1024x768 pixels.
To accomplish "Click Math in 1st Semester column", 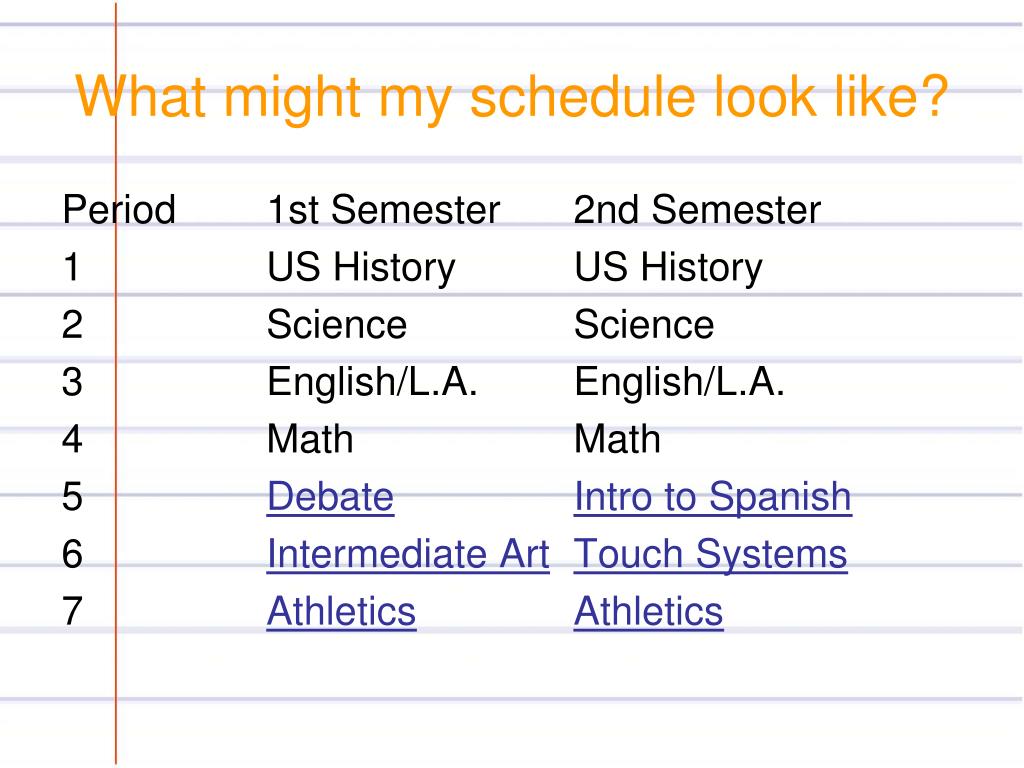I will 310,439.
